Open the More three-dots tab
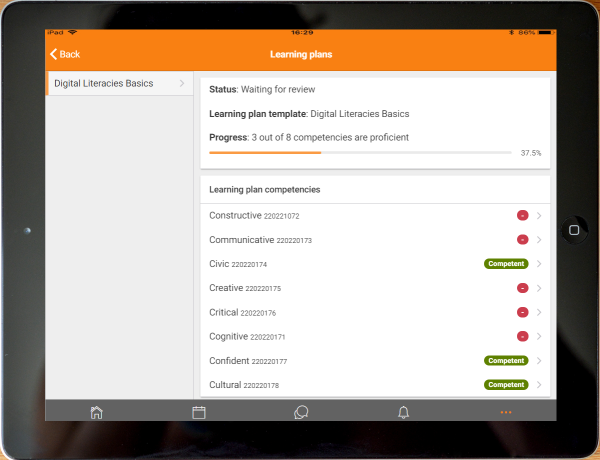600x460 pixels. click(x=506, y=412)
